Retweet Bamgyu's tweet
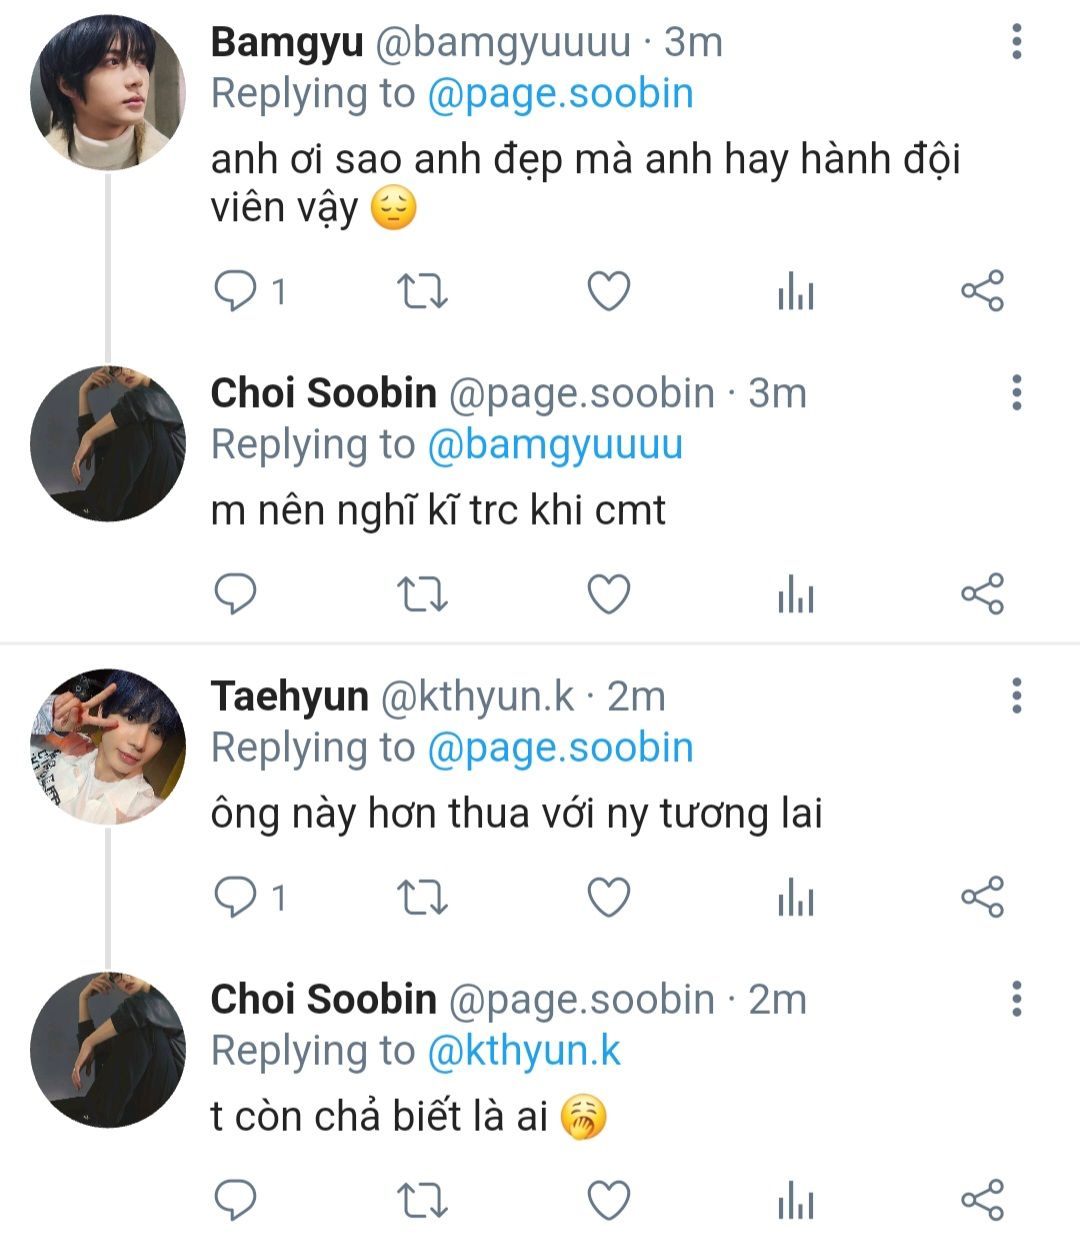 [422, 291]
